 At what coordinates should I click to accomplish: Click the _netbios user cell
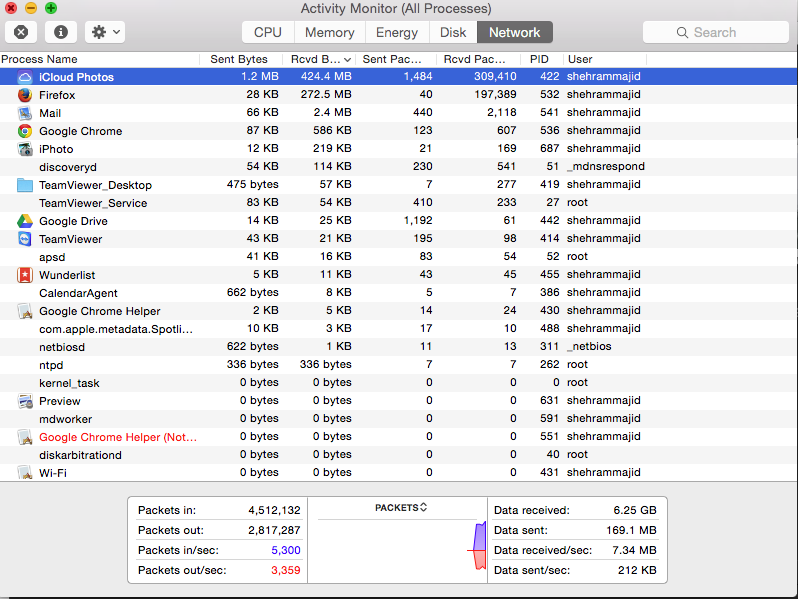point(589,346)
